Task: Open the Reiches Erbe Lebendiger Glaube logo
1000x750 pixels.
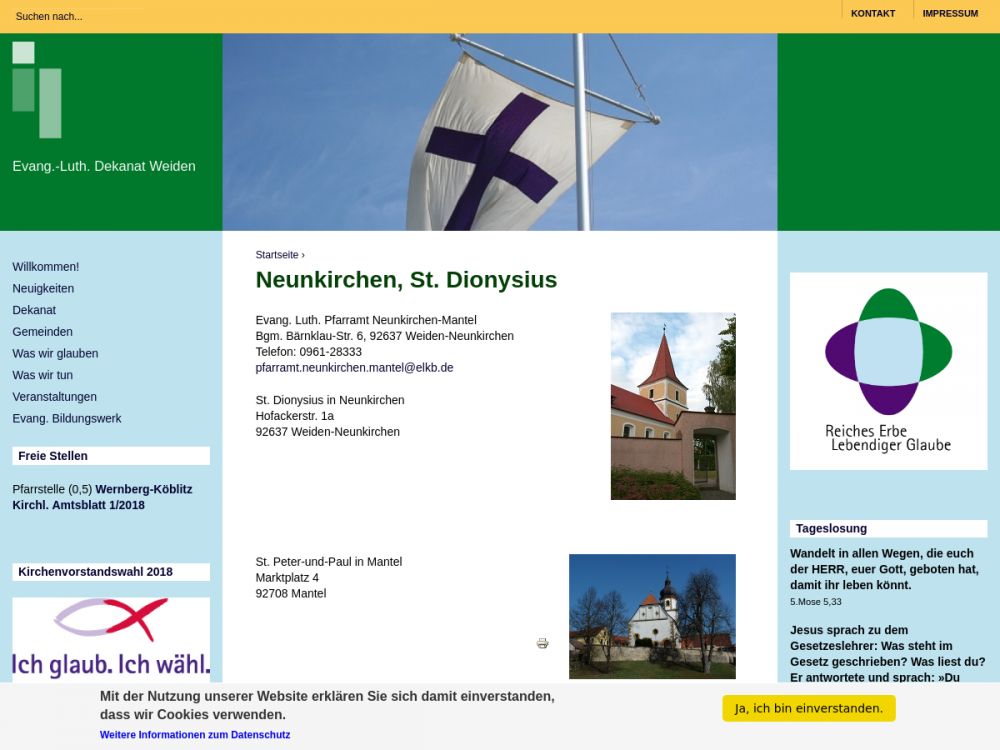Action: pos(888,371)
